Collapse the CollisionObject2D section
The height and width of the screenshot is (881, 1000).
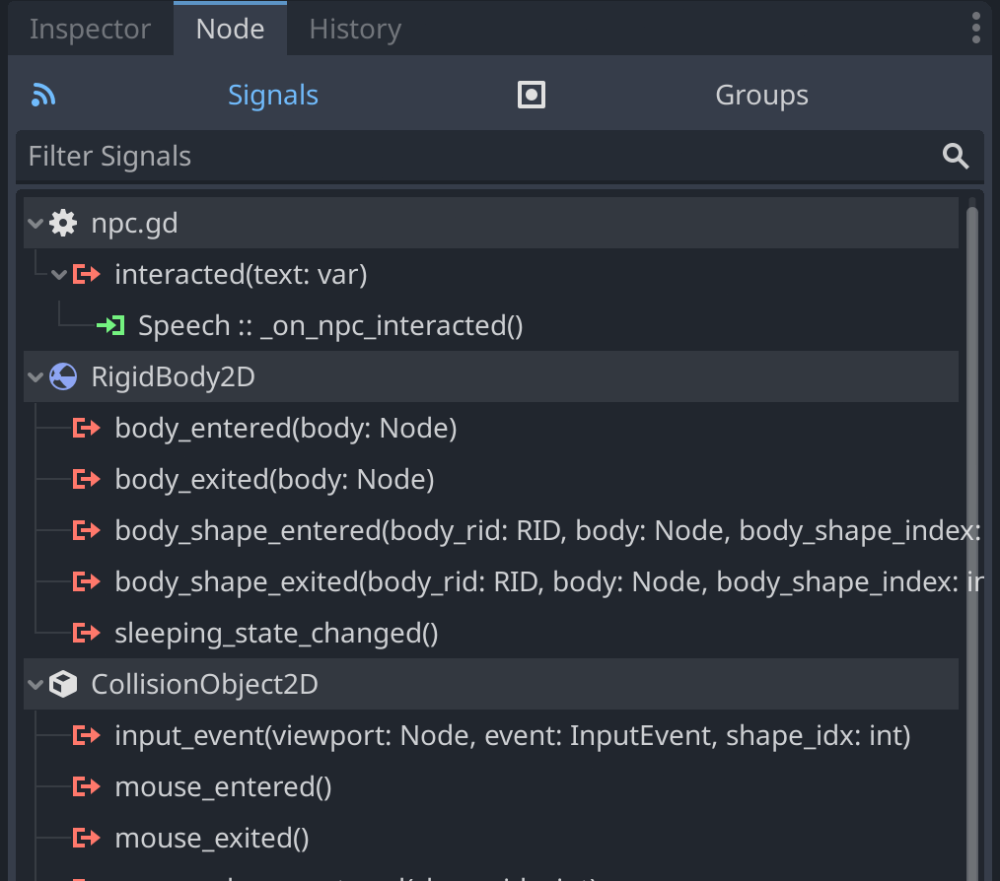(x=36, y=685)
